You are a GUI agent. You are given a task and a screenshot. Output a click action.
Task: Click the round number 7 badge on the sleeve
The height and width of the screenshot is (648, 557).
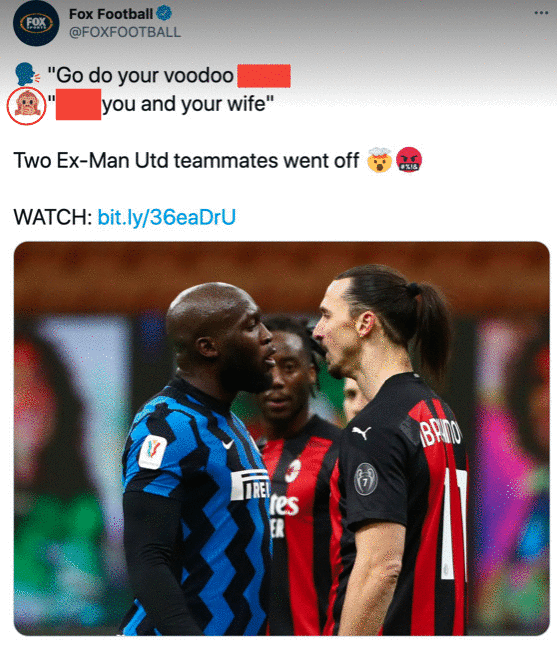[x=366, y=479]
